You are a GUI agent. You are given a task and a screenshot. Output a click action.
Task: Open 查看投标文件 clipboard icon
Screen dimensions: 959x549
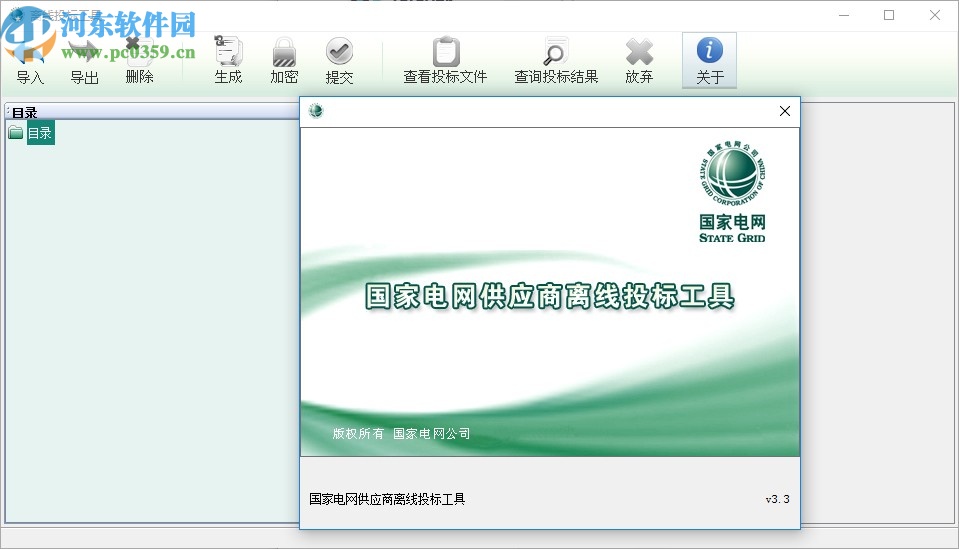[446, 51]
